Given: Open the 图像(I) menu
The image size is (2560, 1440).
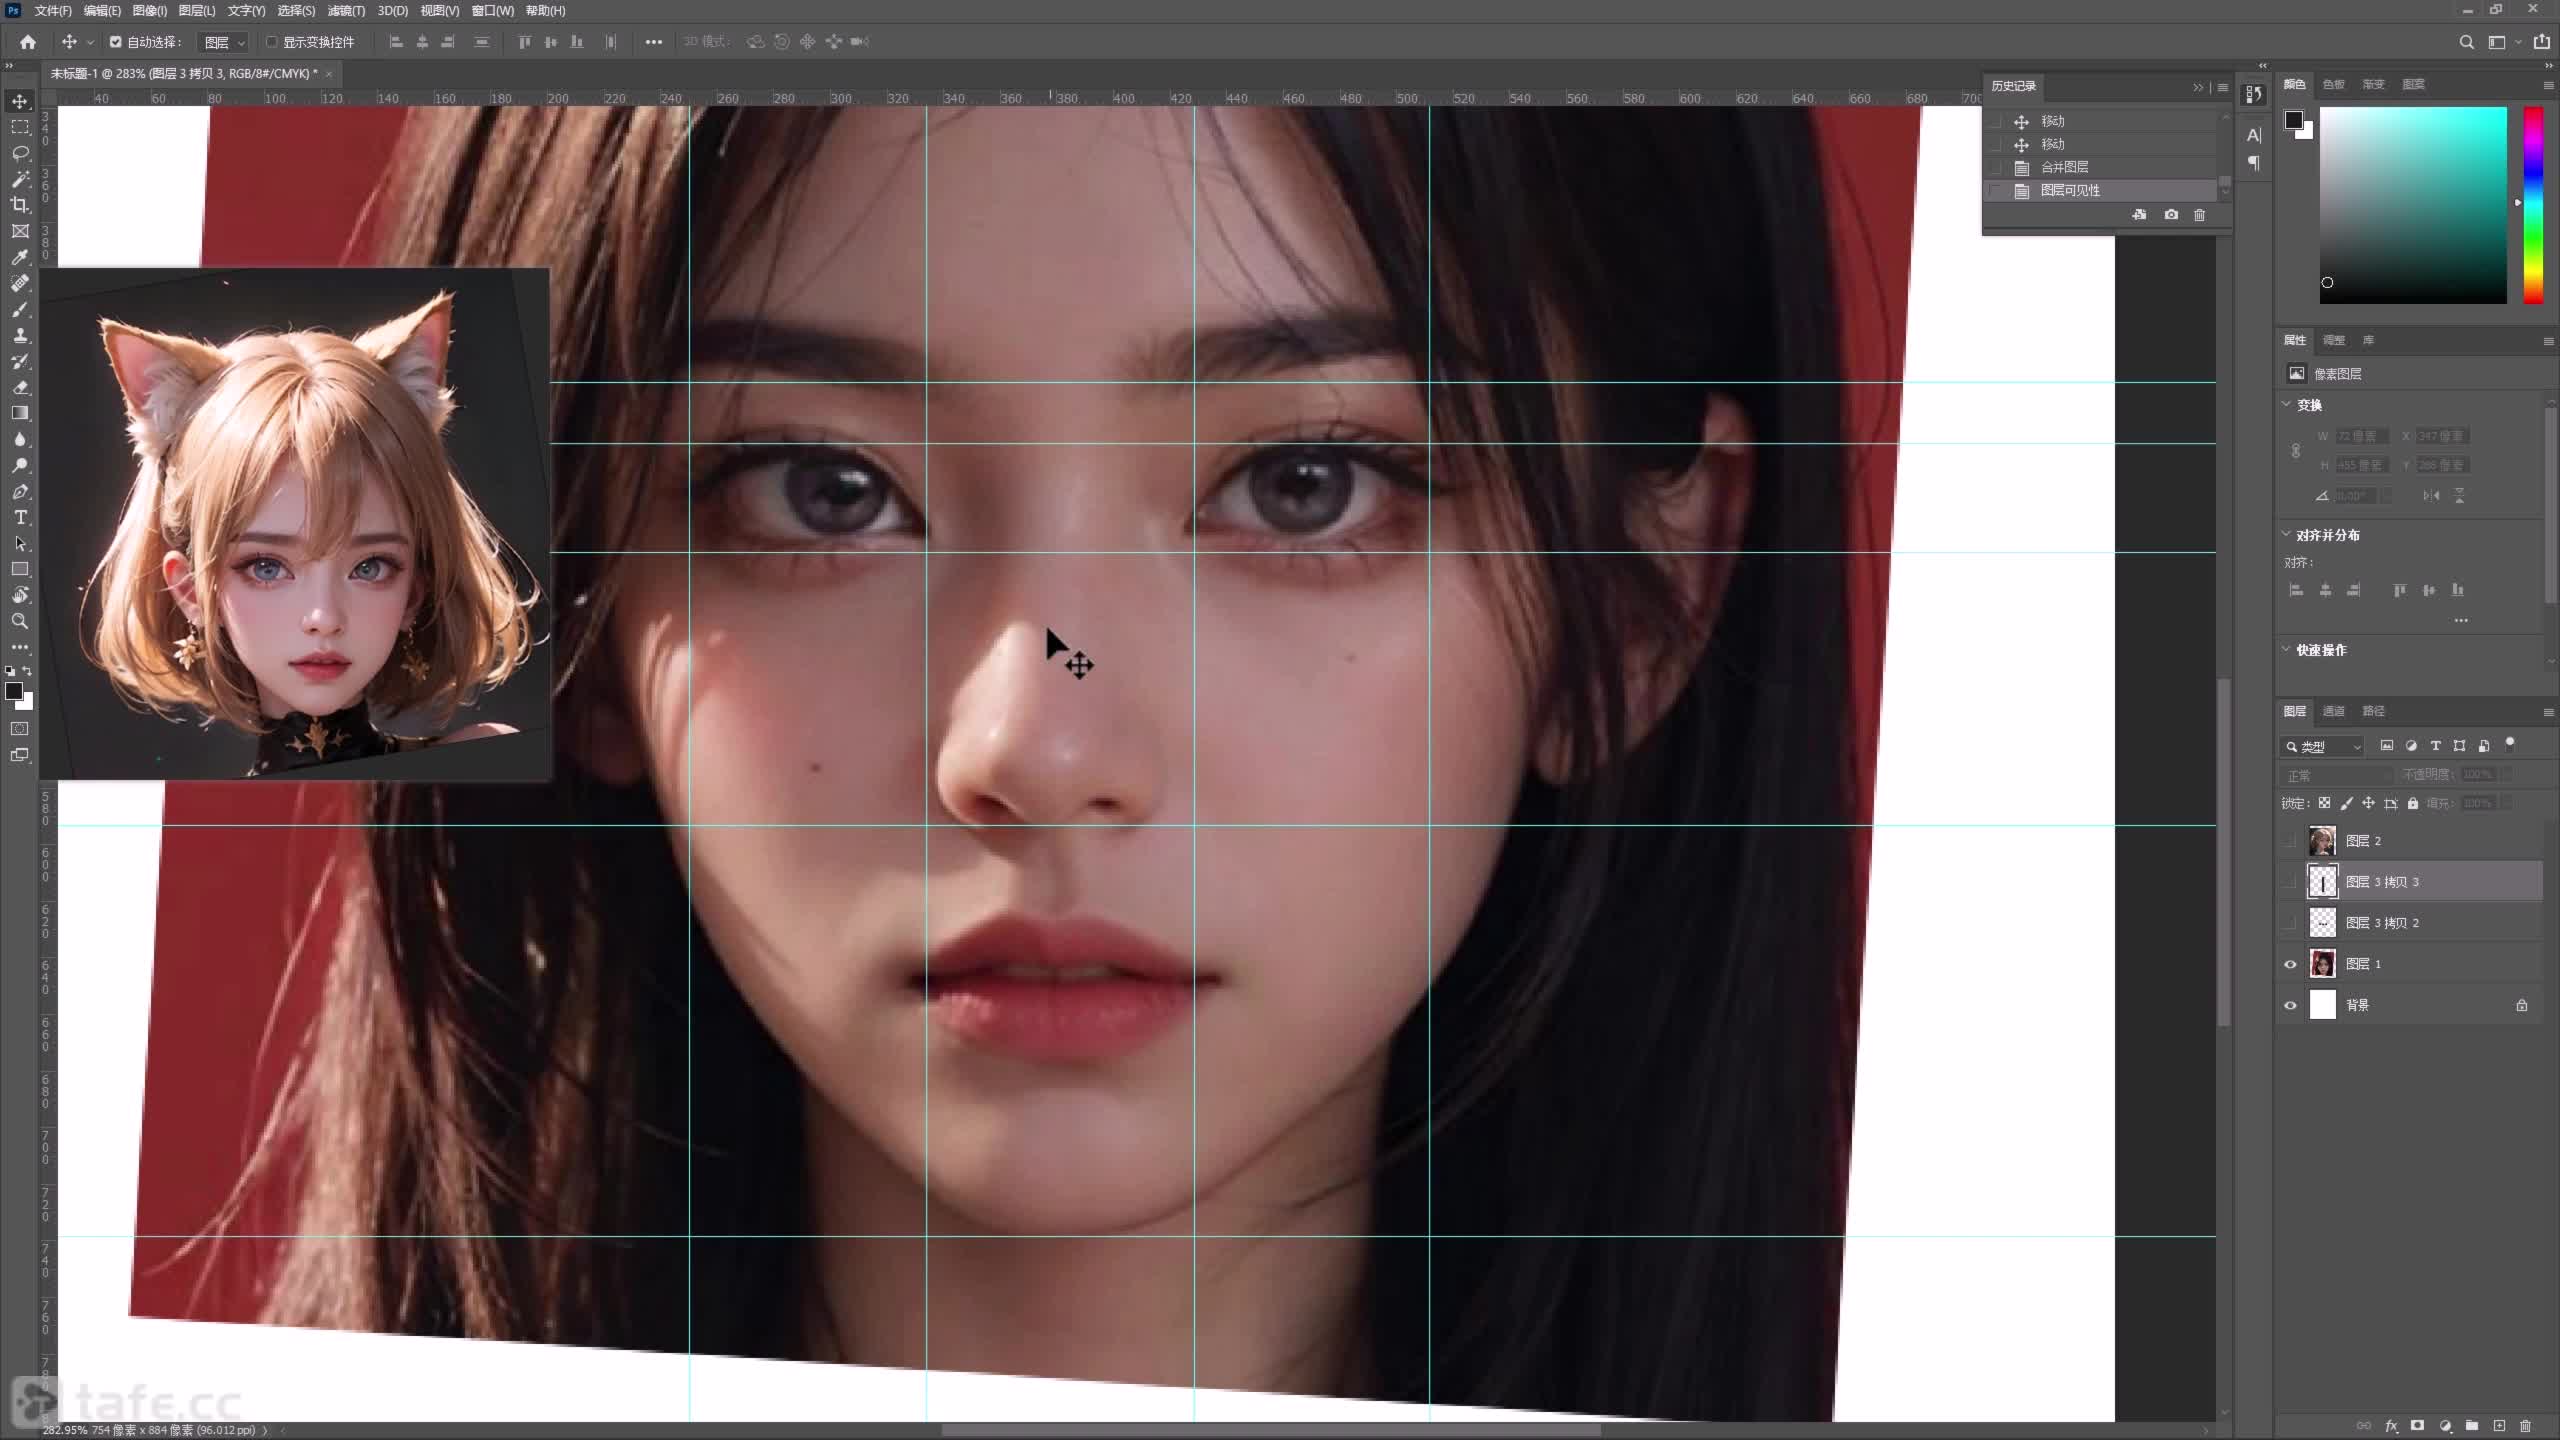Looking at the screenshot, I should click(x=150, y=11).
